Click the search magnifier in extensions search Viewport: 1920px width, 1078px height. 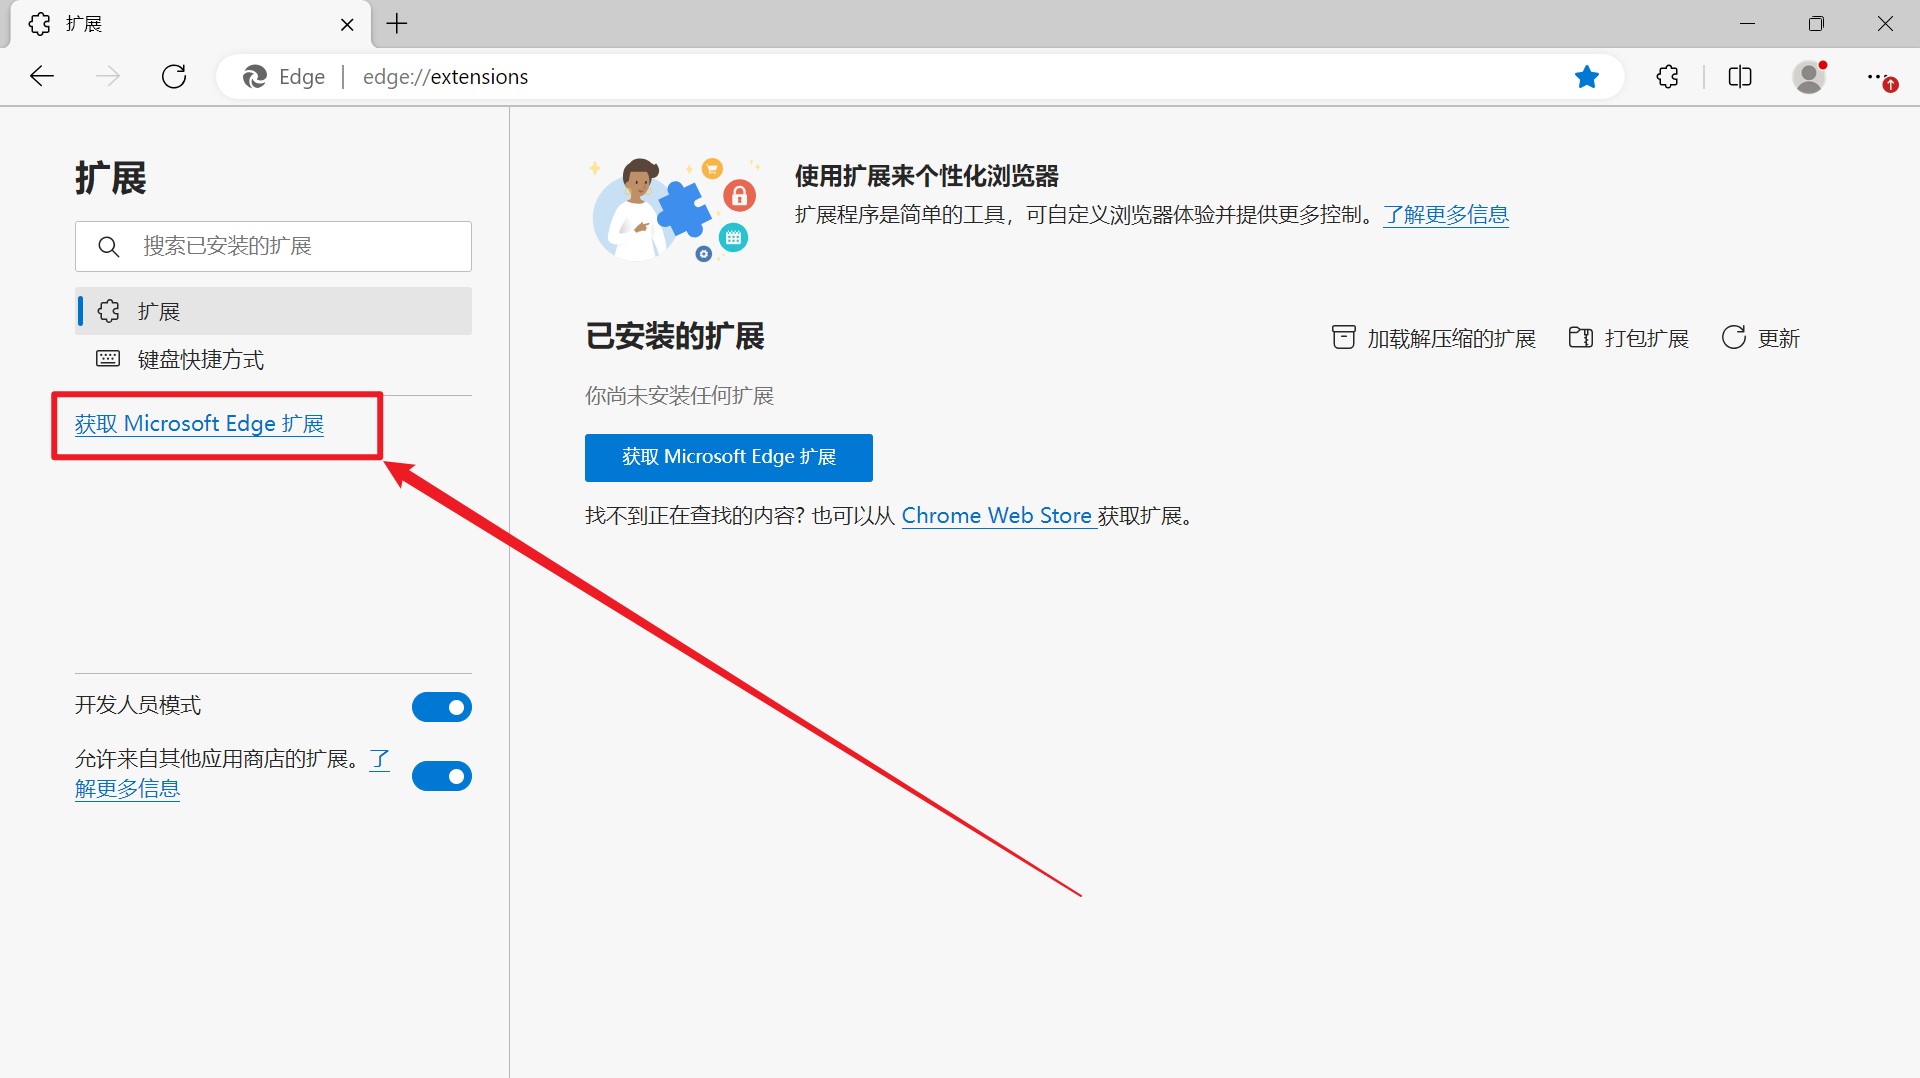pos(109,246)
